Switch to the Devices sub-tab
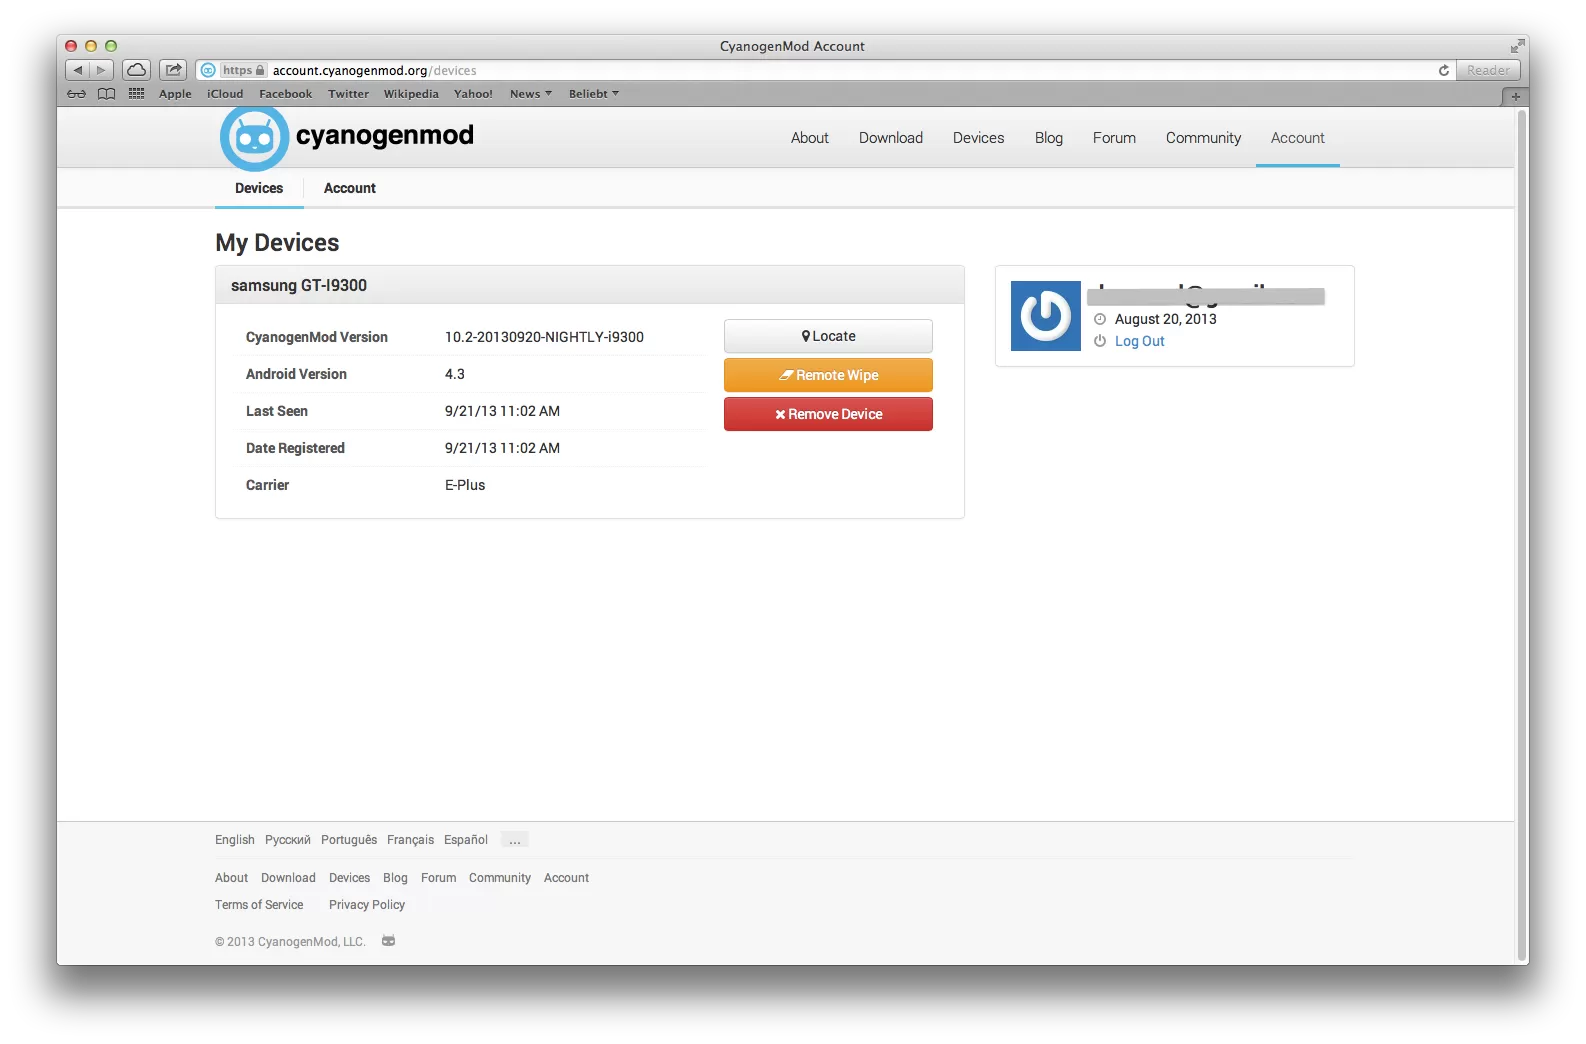This screenshot has height=1044, width=1586. tap(259, 188)
